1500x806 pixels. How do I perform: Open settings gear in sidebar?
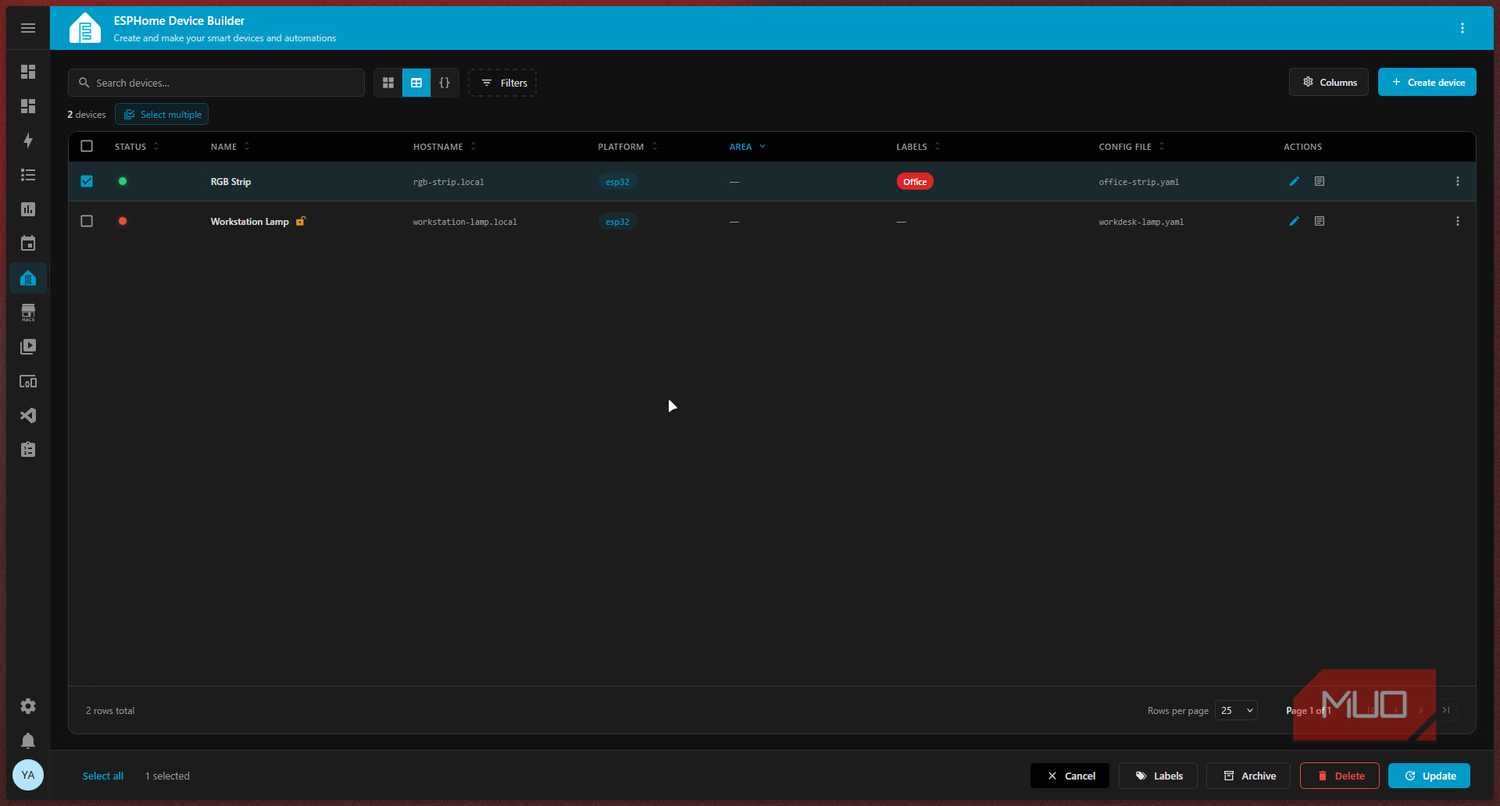(28, 706)
